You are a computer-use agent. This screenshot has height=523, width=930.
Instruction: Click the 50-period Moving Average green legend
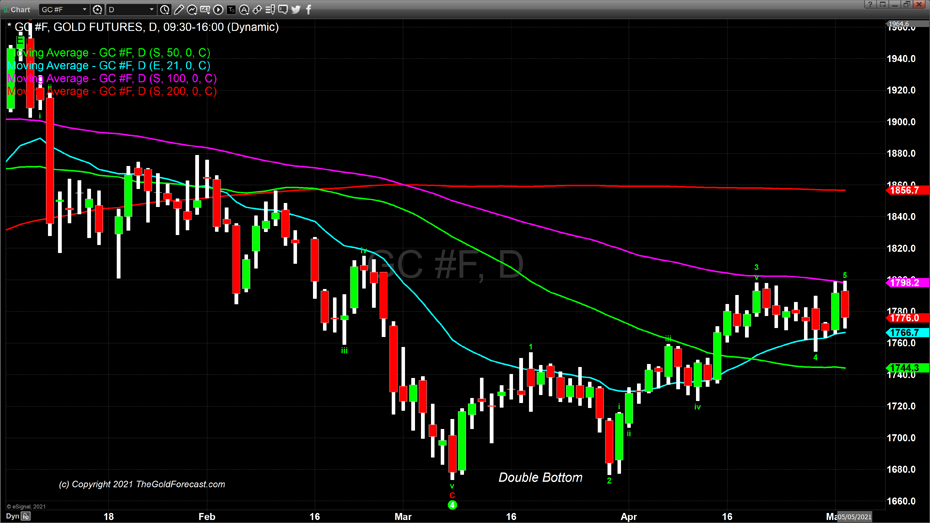click(108, 52)
